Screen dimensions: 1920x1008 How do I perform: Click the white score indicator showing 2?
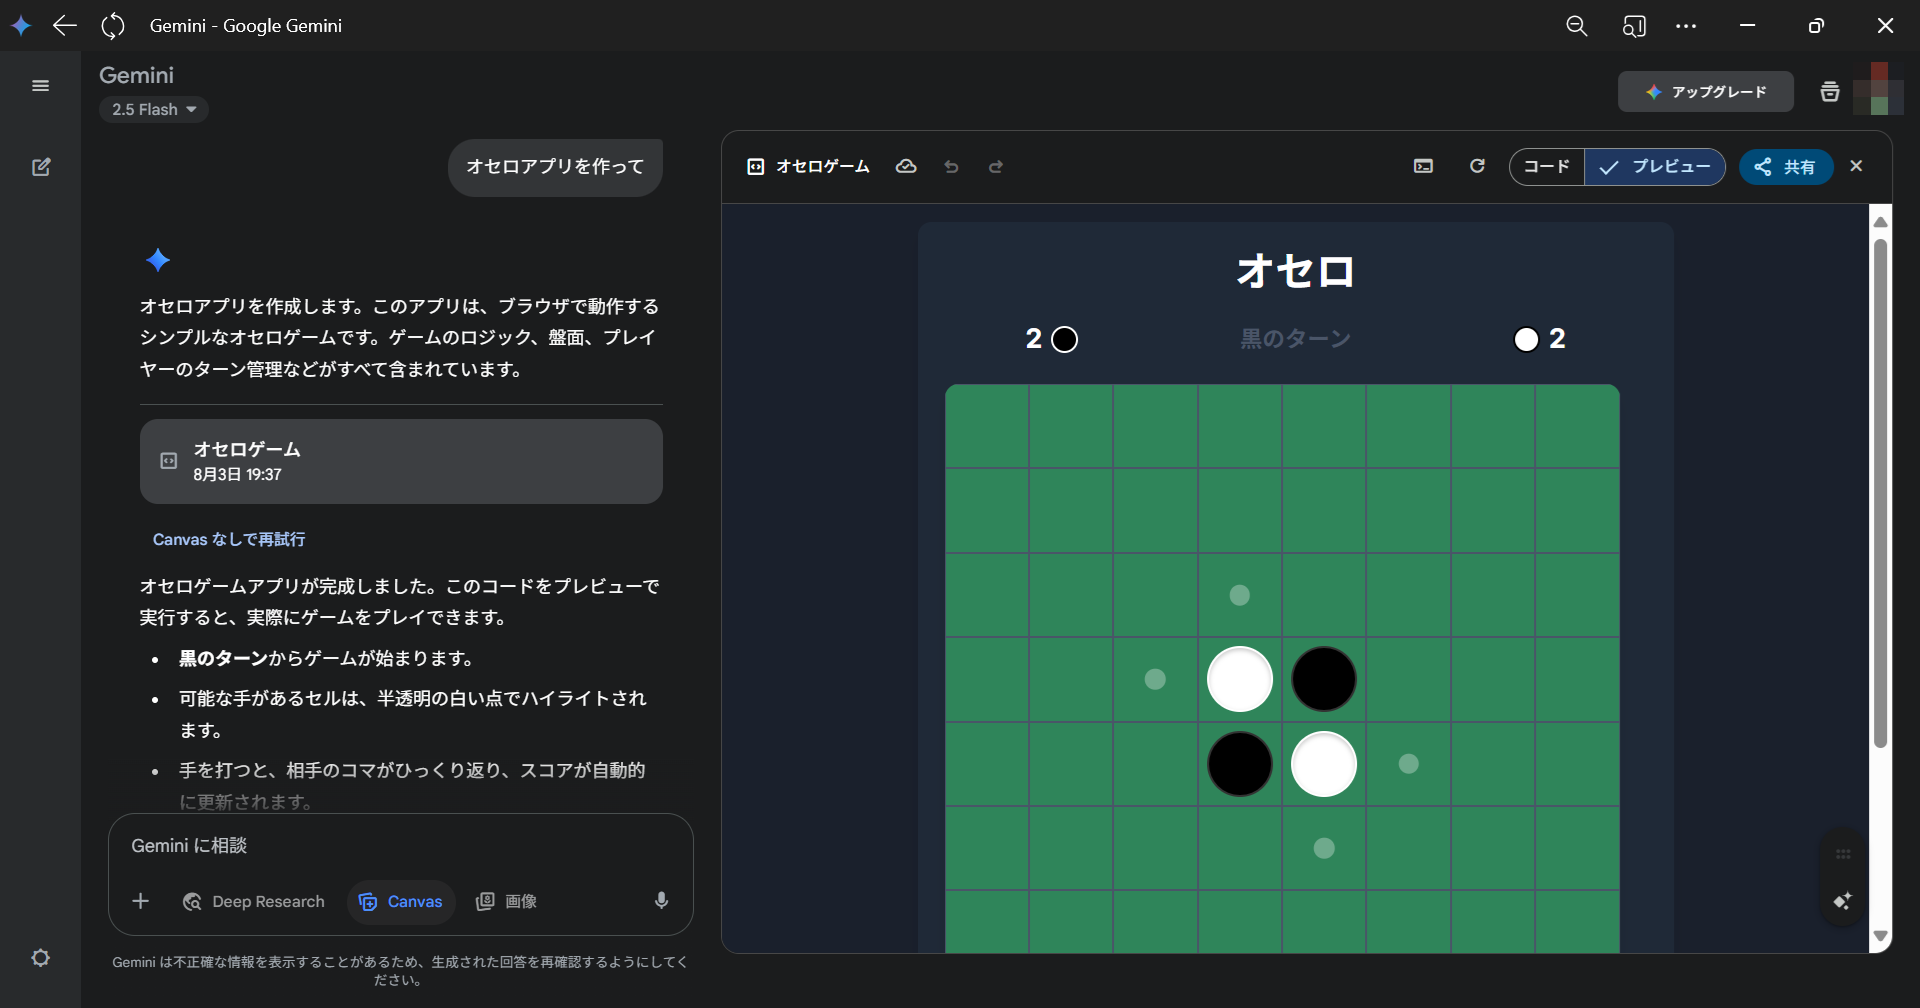pos(1540,339)
